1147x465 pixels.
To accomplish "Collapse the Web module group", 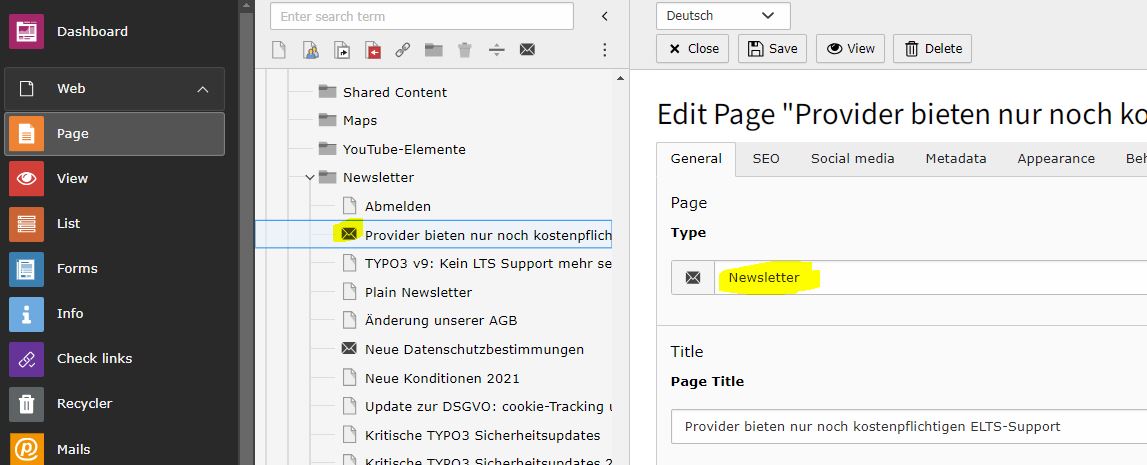I will 203,89.
